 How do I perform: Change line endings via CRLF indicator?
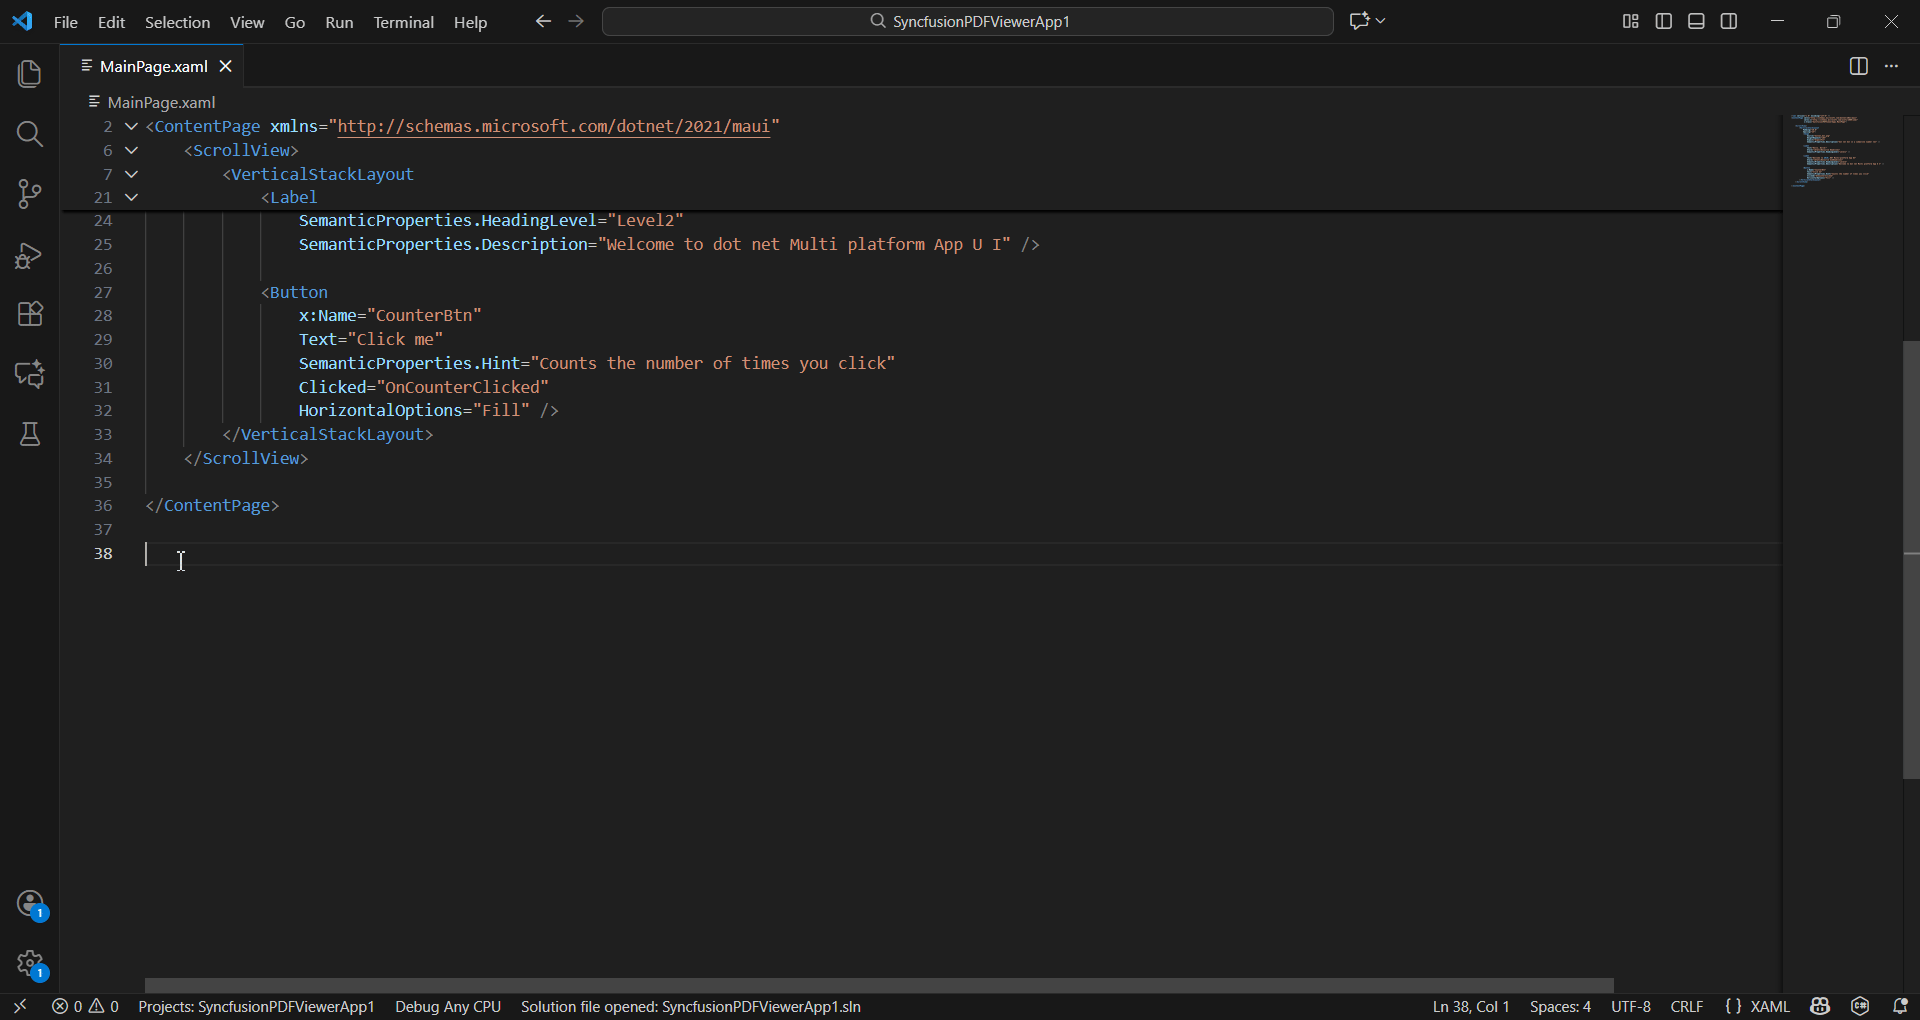click(1687, 1006)
